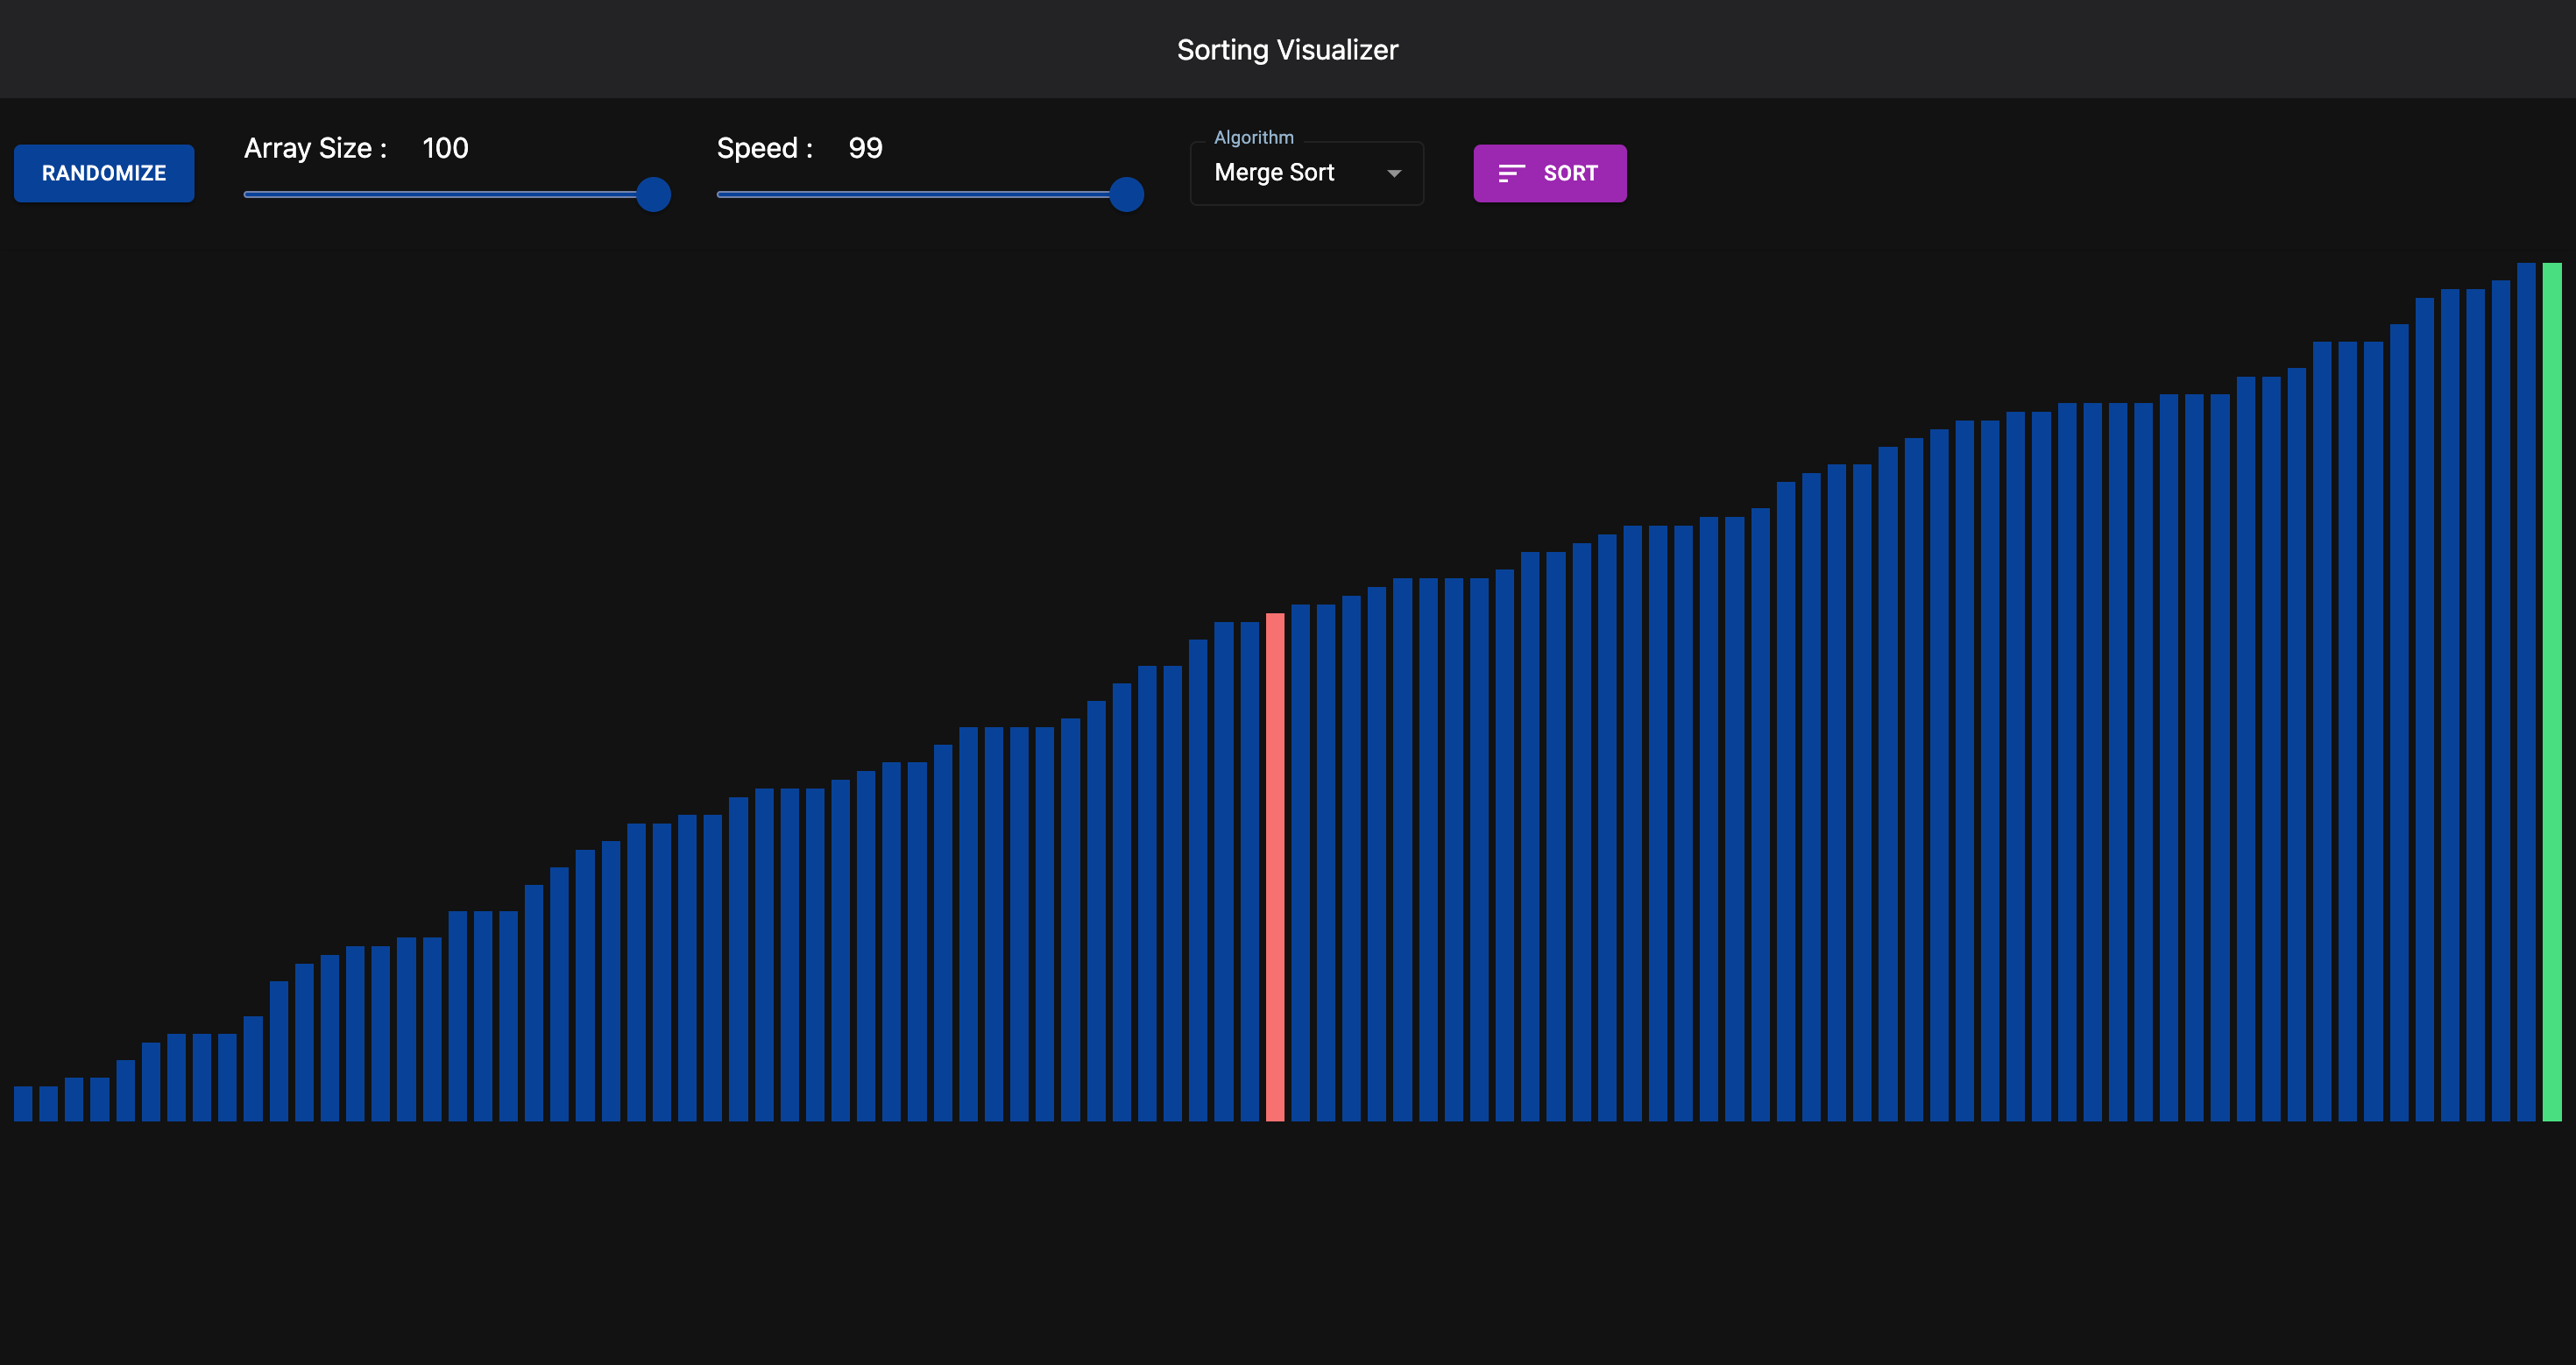
Task: Click the sort lines icon
Action: (1511, 173)
